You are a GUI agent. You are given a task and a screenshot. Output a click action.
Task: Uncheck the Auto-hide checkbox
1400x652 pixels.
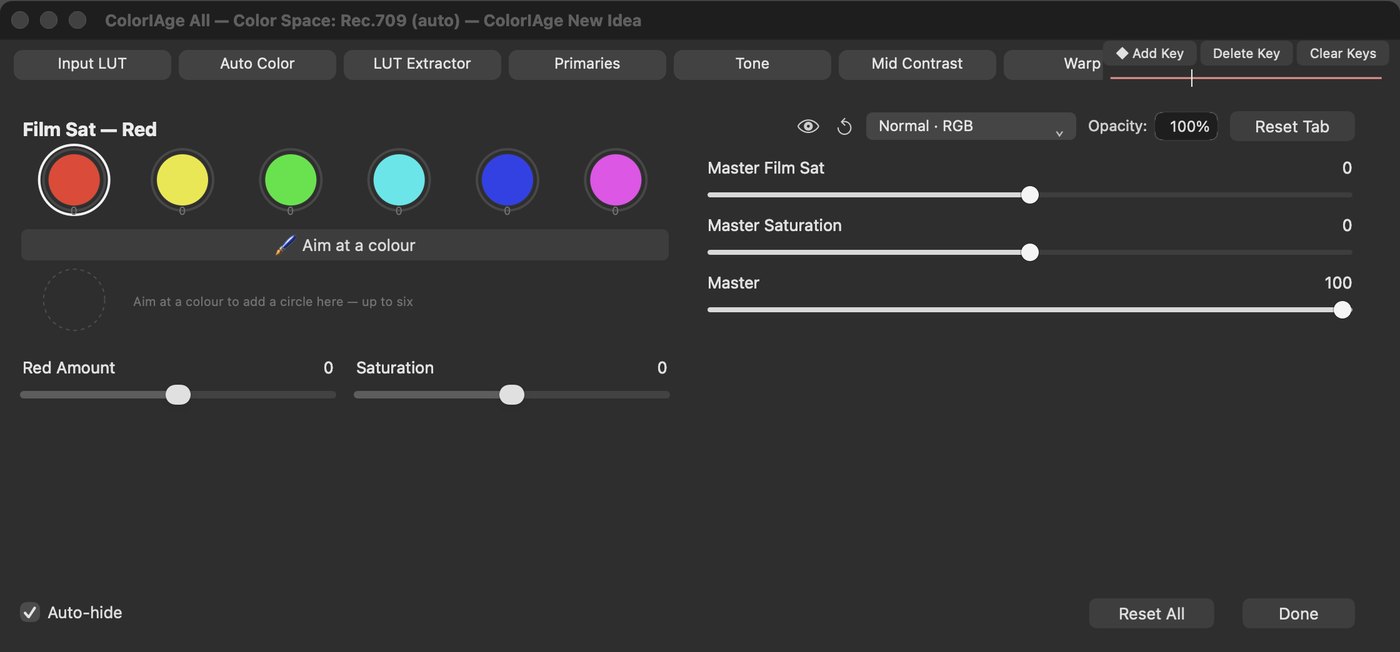(x=30, y=612)
